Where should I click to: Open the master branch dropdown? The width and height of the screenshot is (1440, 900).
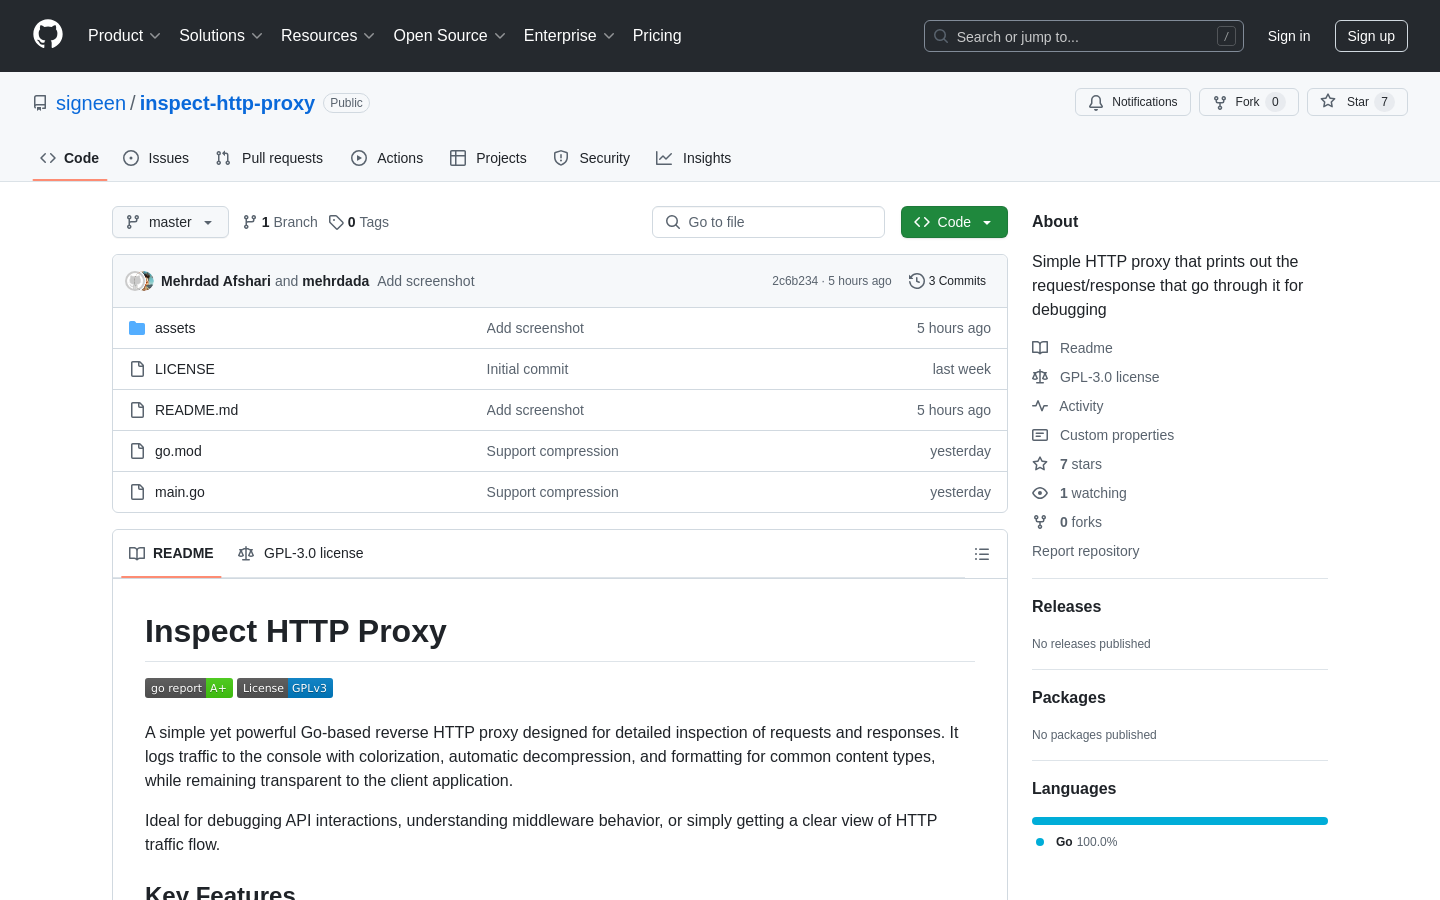(x=170, y=222)
